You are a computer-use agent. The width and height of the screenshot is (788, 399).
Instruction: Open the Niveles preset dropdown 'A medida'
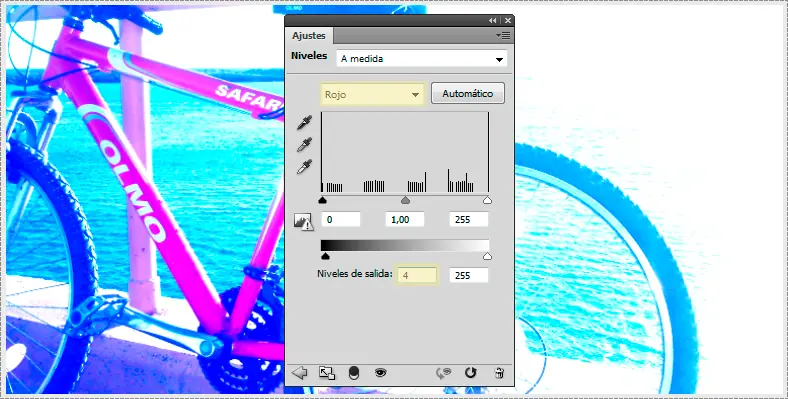coord(422,59)
